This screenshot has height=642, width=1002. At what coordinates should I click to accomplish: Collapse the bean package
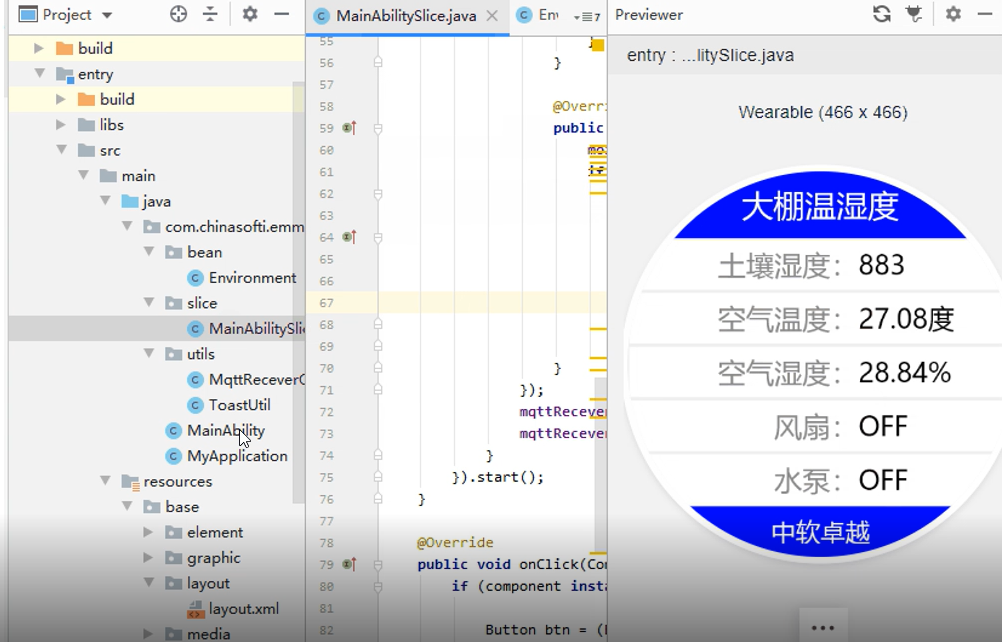coord(149,252)
